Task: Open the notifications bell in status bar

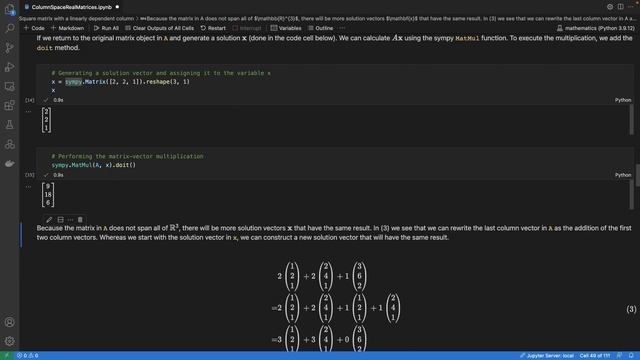Action: tap(631, 356)
